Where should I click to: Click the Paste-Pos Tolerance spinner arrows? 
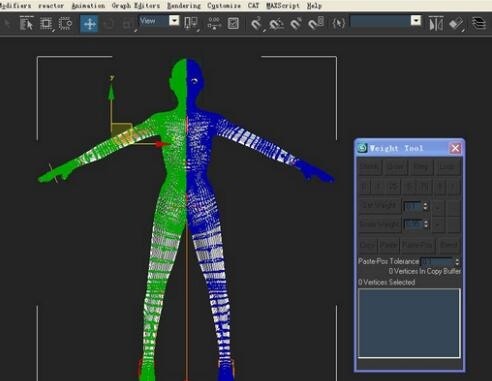pos(457,261)
